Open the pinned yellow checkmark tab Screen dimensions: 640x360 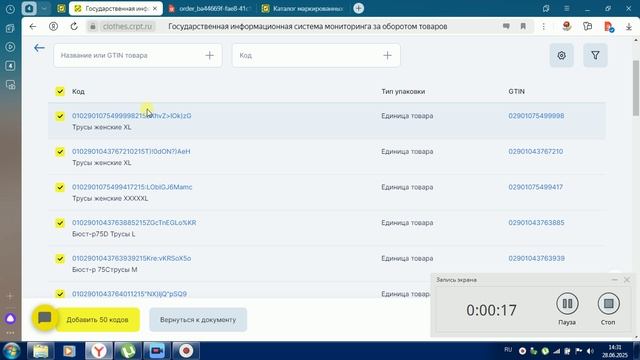61,8
